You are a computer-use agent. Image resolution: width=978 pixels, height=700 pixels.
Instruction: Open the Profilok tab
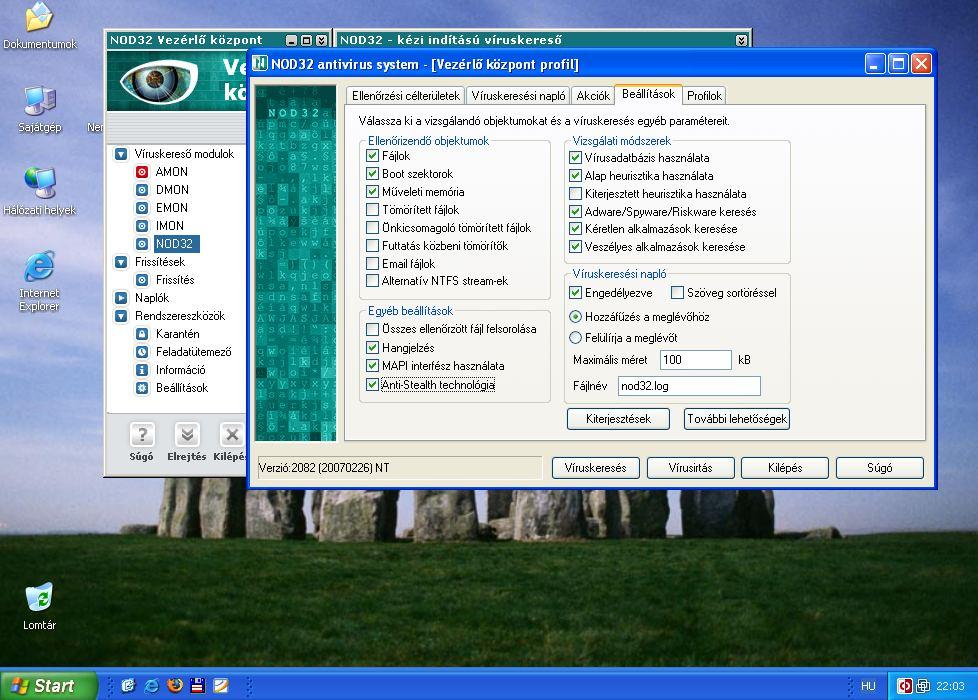[704, 96]
